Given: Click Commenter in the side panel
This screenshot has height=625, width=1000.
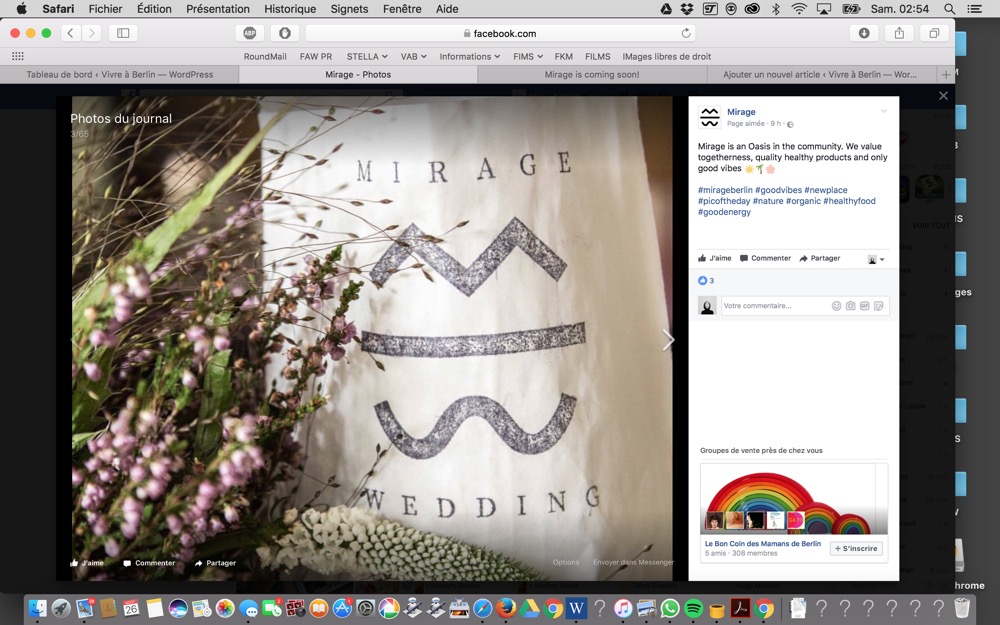Looking at the screenshot, I should (x=765, y=258).
